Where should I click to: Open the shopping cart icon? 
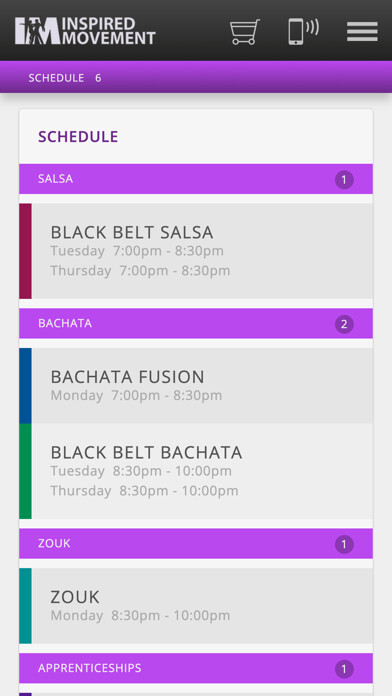tap(245, 32)
